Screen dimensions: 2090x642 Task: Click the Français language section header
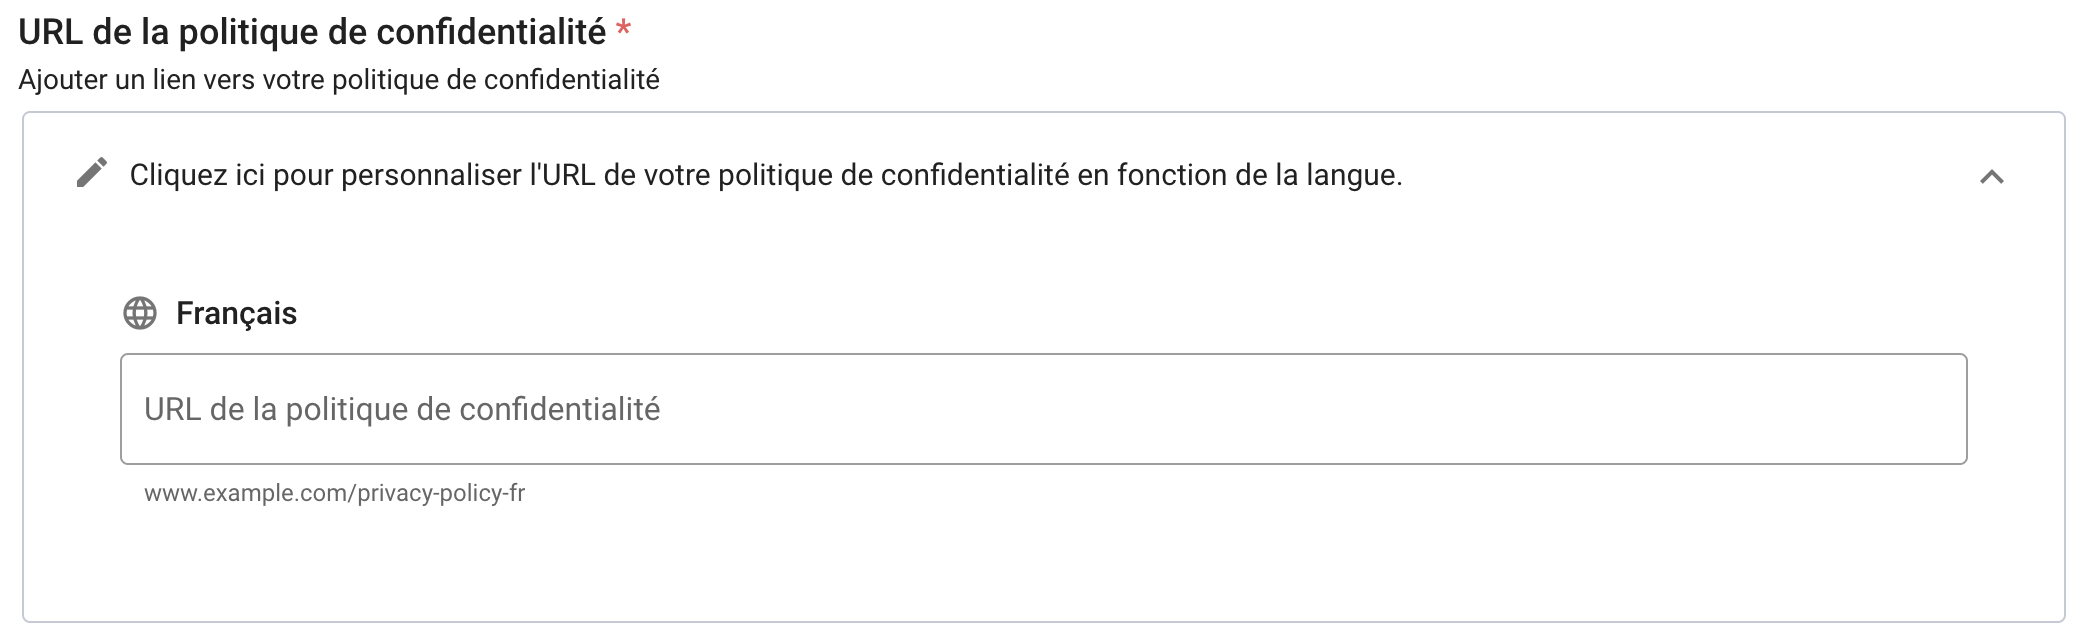236,314
